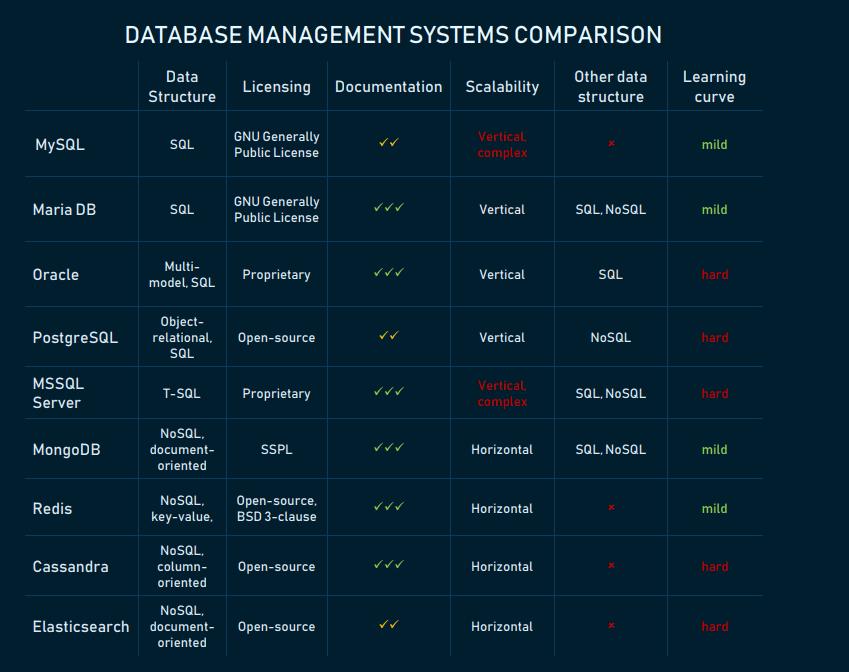Screen dimensions: 849x672
Task: Select MySQL's 'SQL' data structure cell
Action: pyautogui.click(x=182, y=145)
